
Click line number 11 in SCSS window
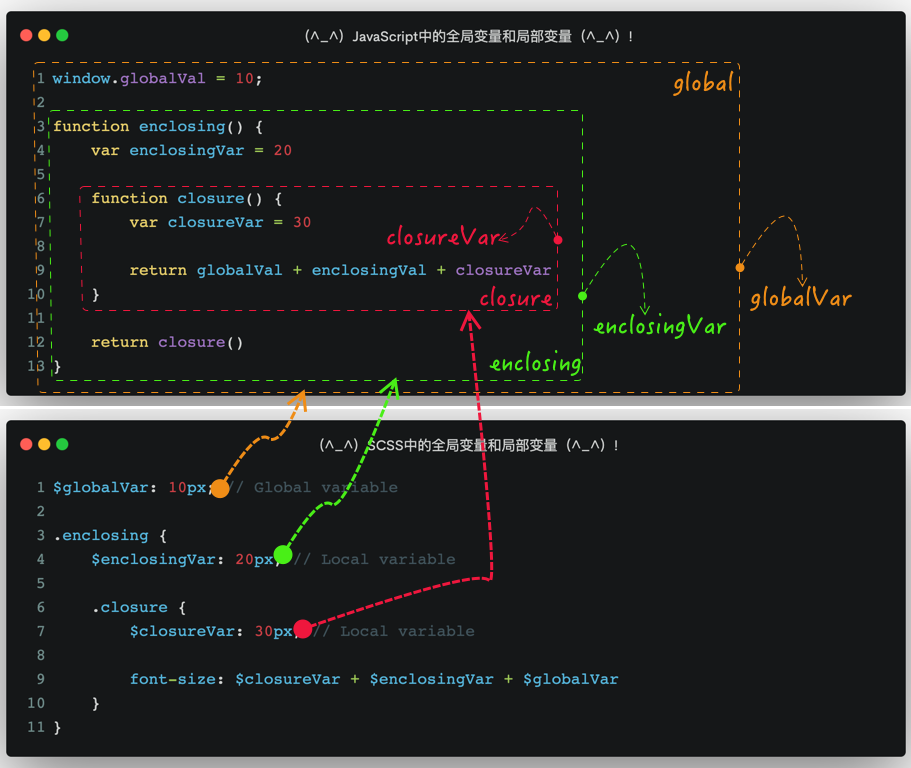[x=36, y=727]
